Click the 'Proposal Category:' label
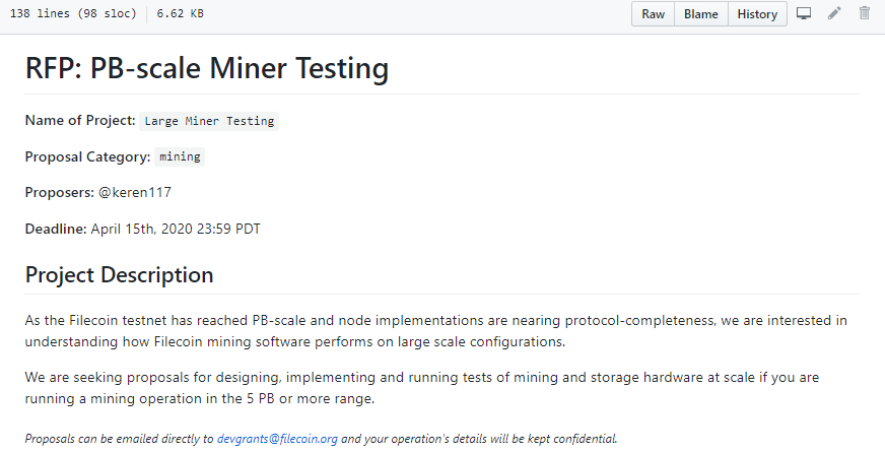This screenshot has height=459, width=885. point(87,157)
